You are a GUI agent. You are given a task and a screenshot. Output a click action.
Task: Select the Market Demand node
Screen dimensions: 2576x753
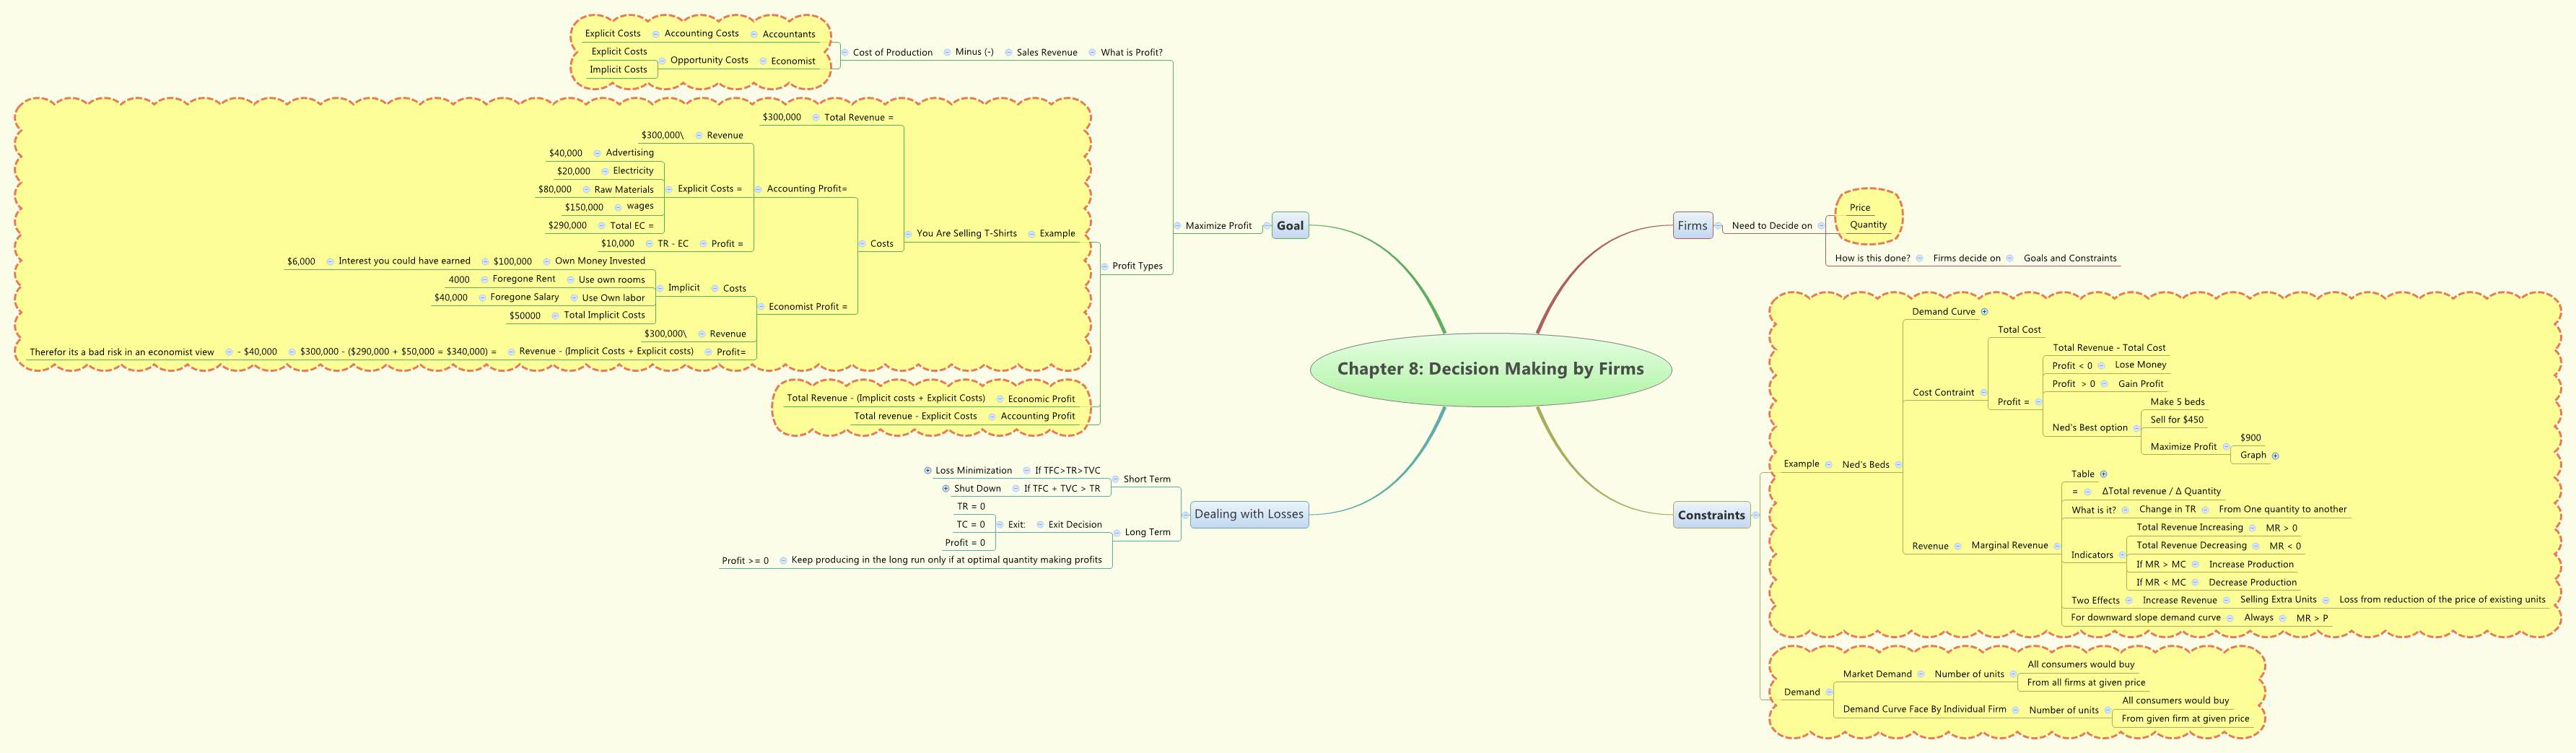click(x=1876, y=675)
